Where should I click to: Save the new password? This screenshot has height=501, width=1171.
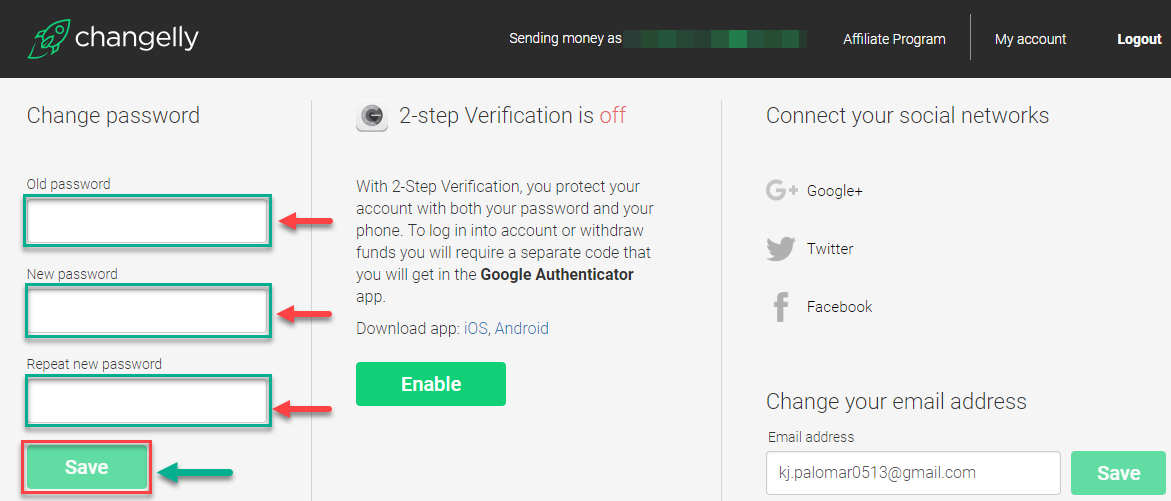pyautogui.click(x=87, y=467)
